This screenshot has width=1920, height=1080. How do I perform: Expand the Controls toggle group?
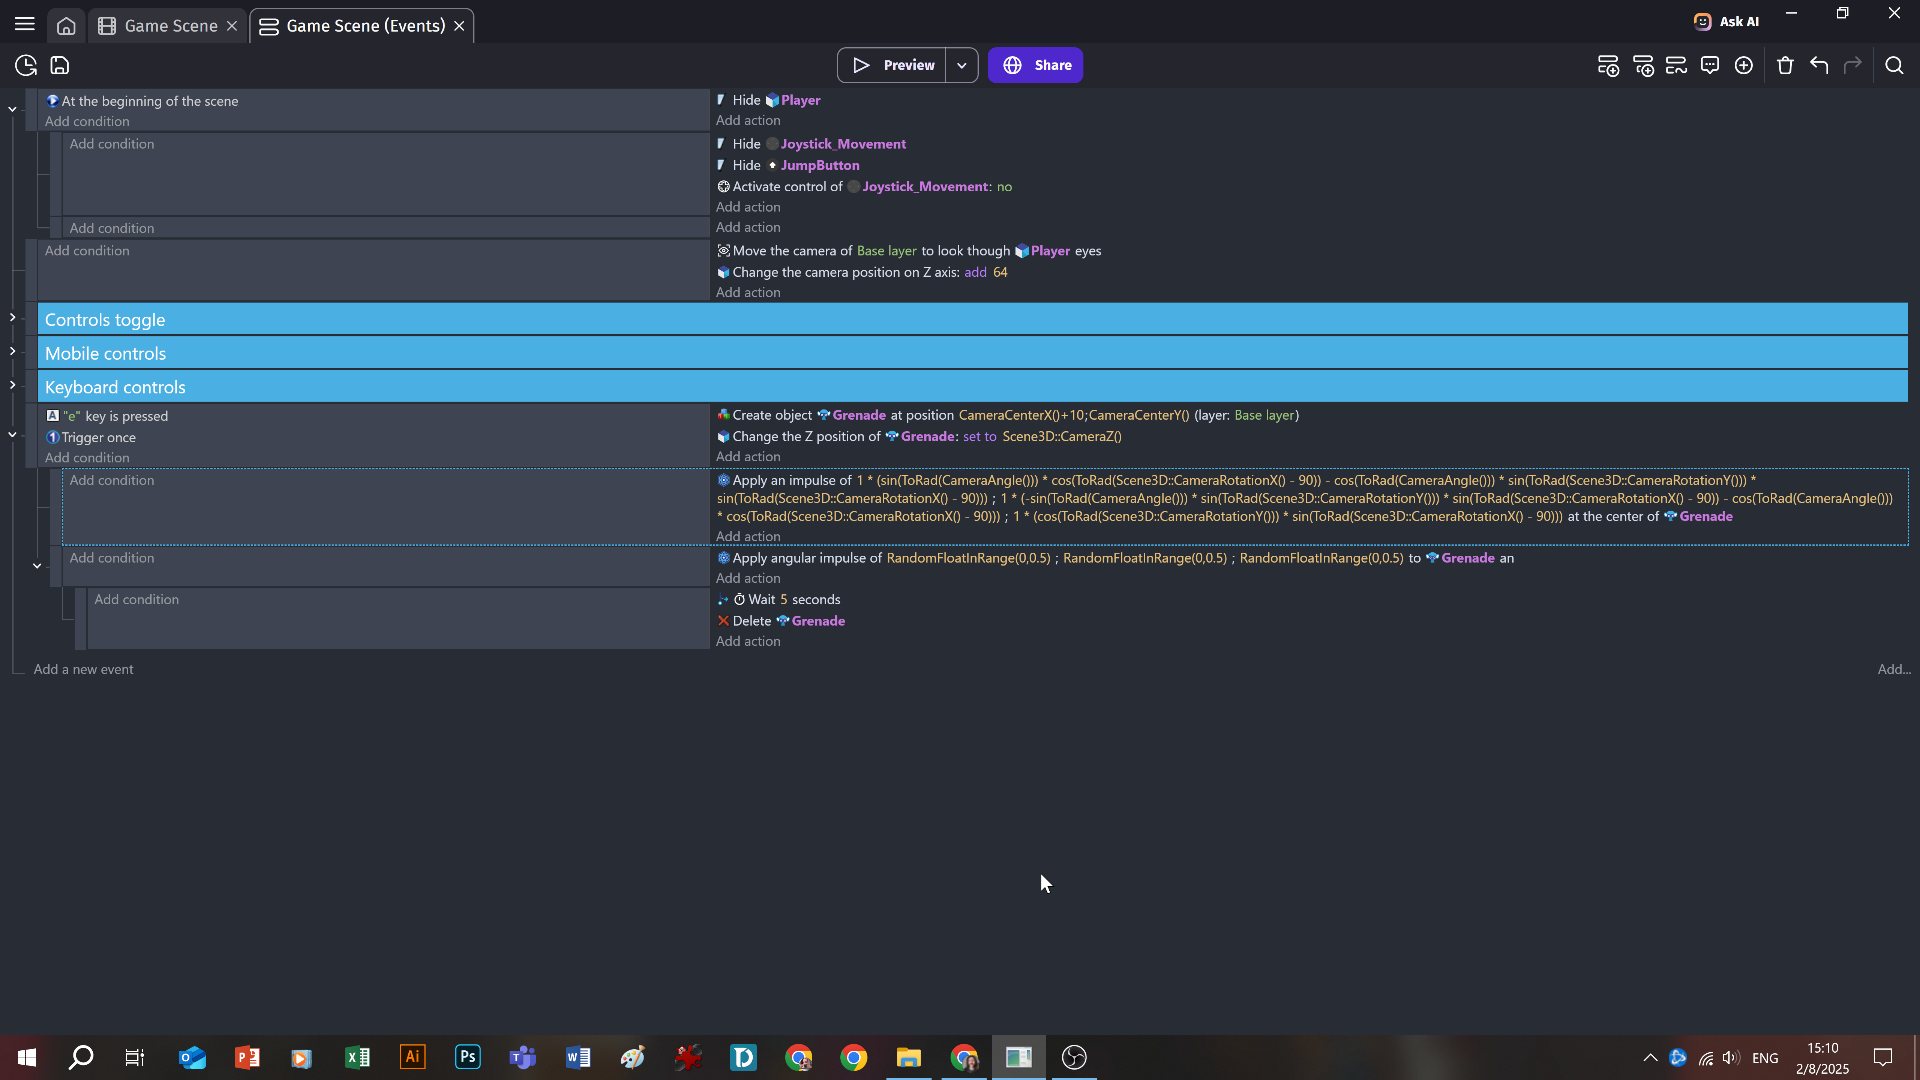click(12, 318)
